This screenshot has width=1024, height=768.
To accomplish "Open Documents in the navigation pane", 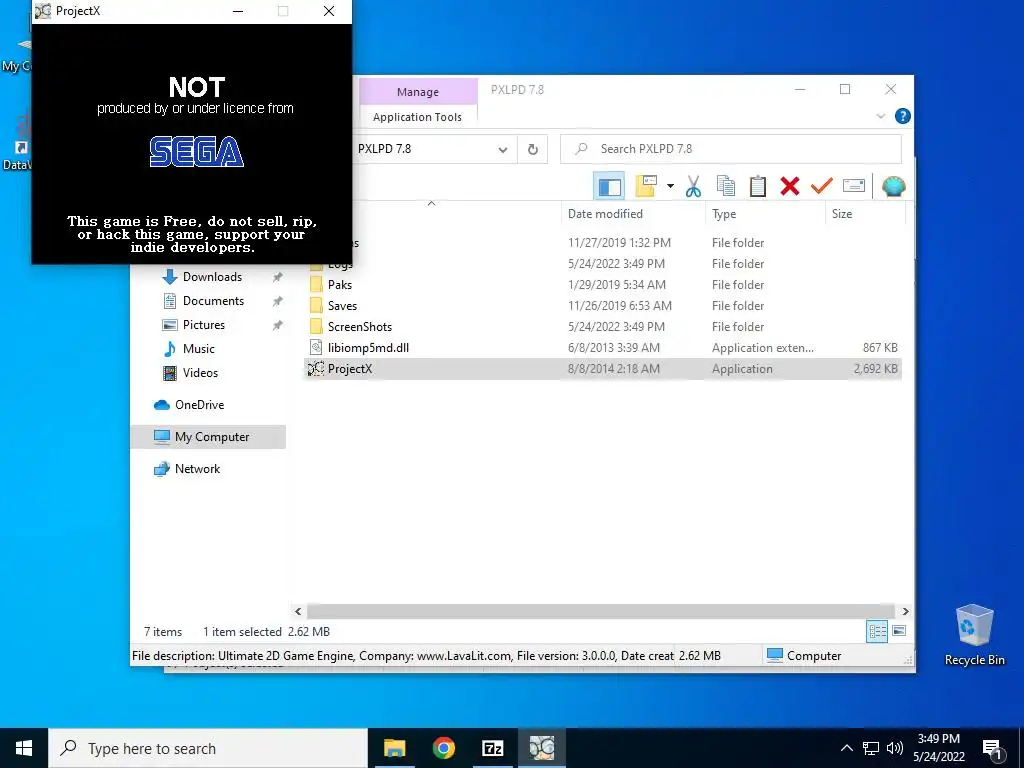I will click(214, 301).
